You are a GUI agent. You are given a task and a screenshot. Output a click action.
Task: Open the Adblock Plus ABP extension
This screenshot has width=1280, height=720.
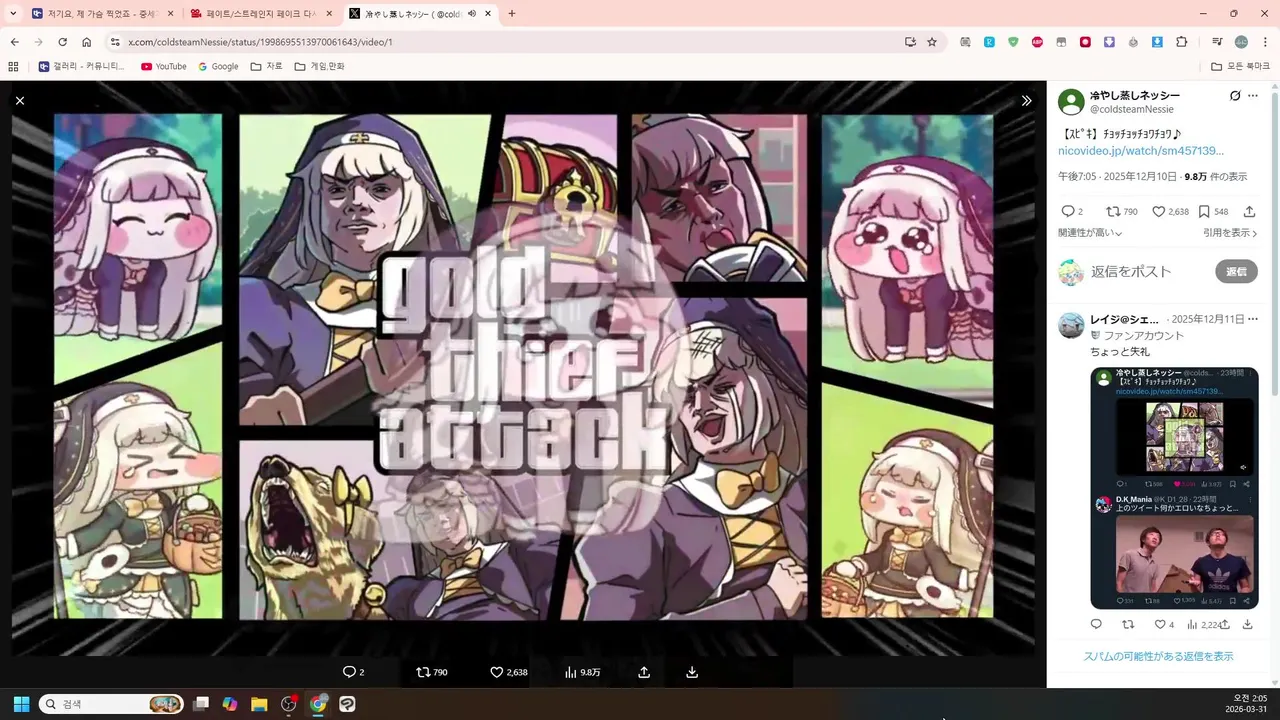coord(1037,42)
